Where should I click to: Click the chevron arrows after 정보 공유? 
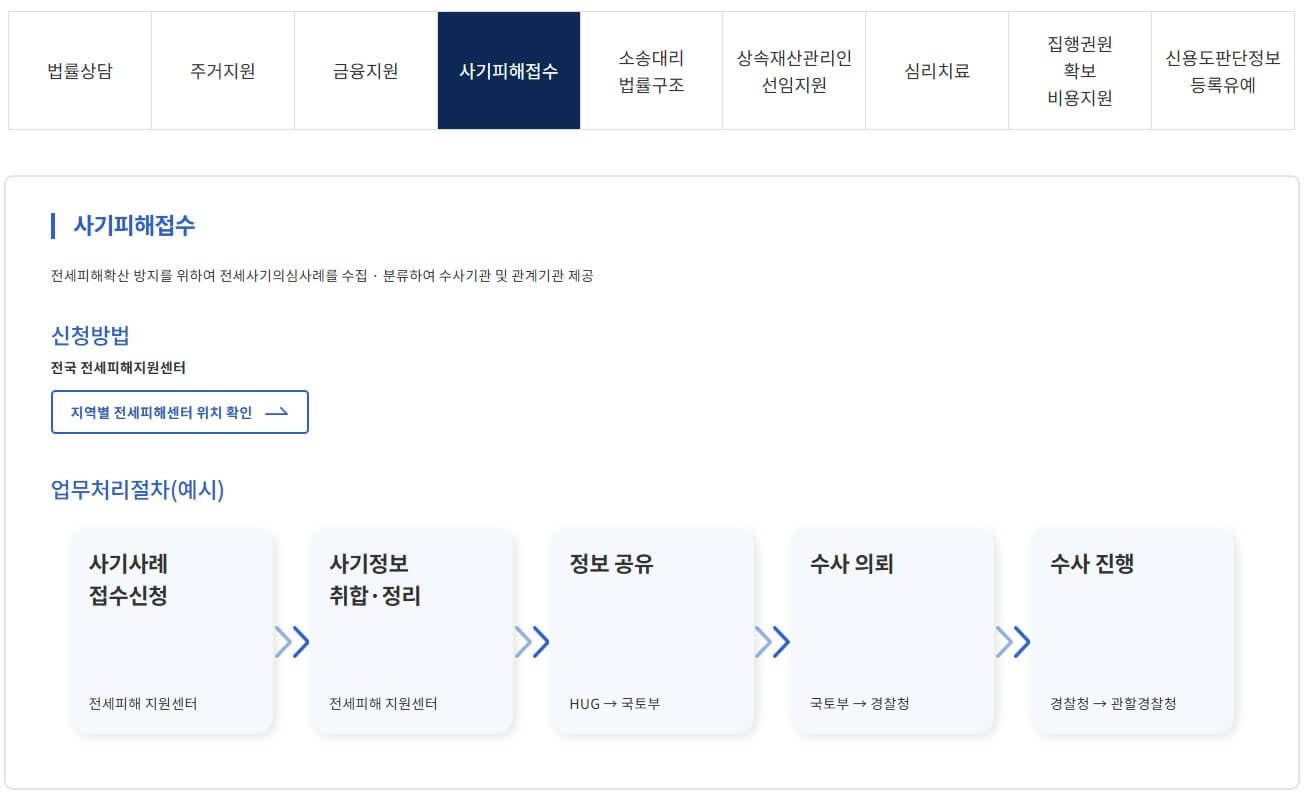point(775,643)
